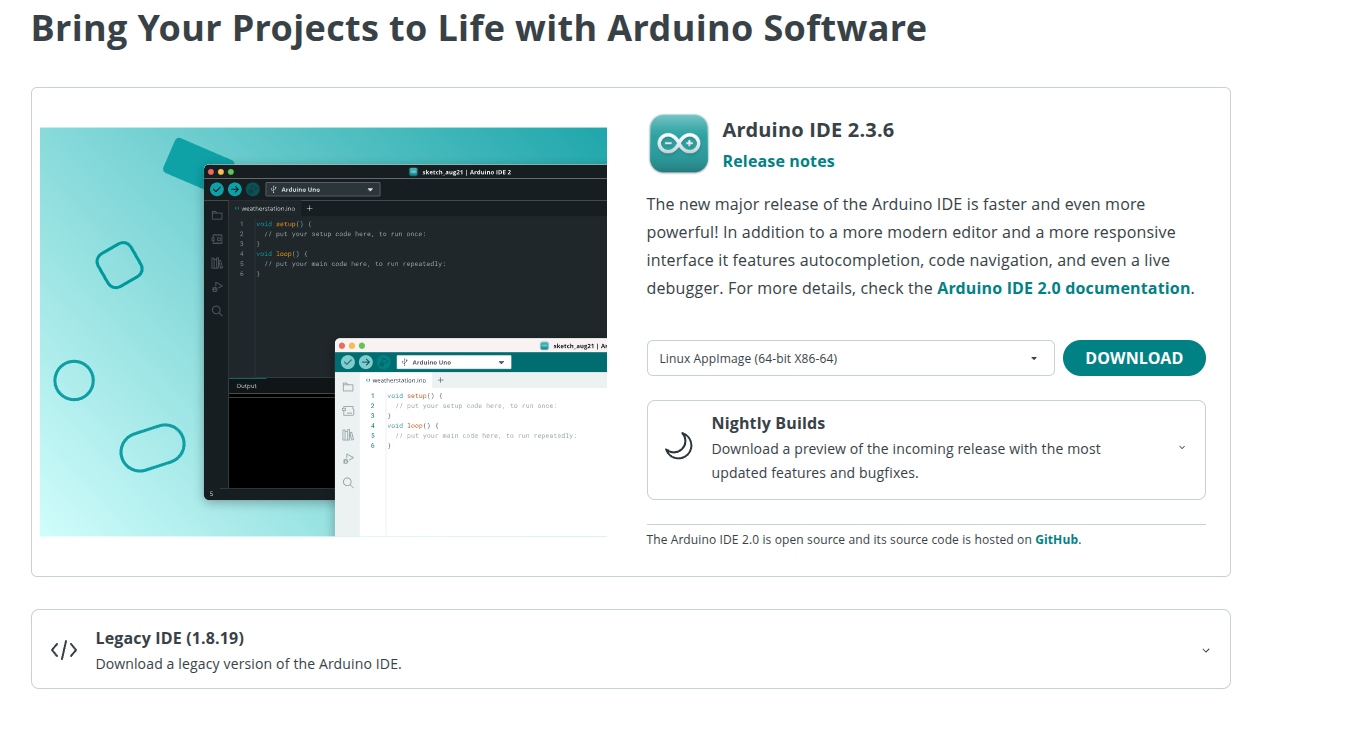This screenshot has height=743, width=1364.
Task: Open the Release notes link
Action: pyautogui.click(x=778, y=161)
